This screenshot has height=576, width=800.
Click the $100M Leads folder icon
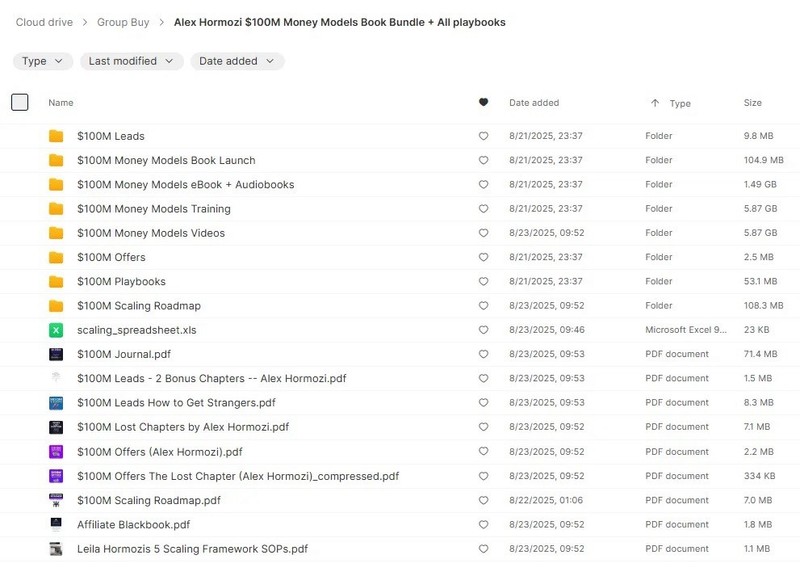[56, 136]
